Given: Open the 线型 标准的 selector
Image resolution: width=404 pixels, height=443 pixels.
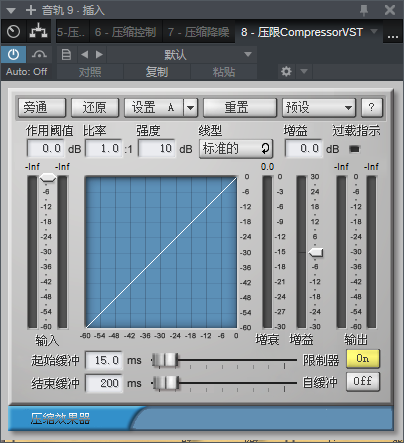Looking at the screenshot, I should [236, 149].
